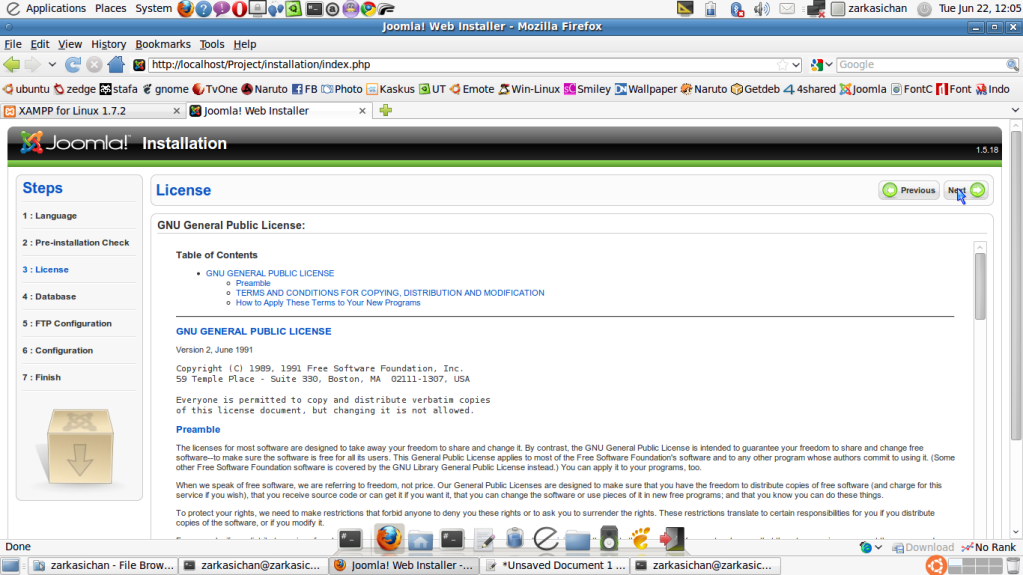
Task: Focus the Google search field
Action: (921, 65)
